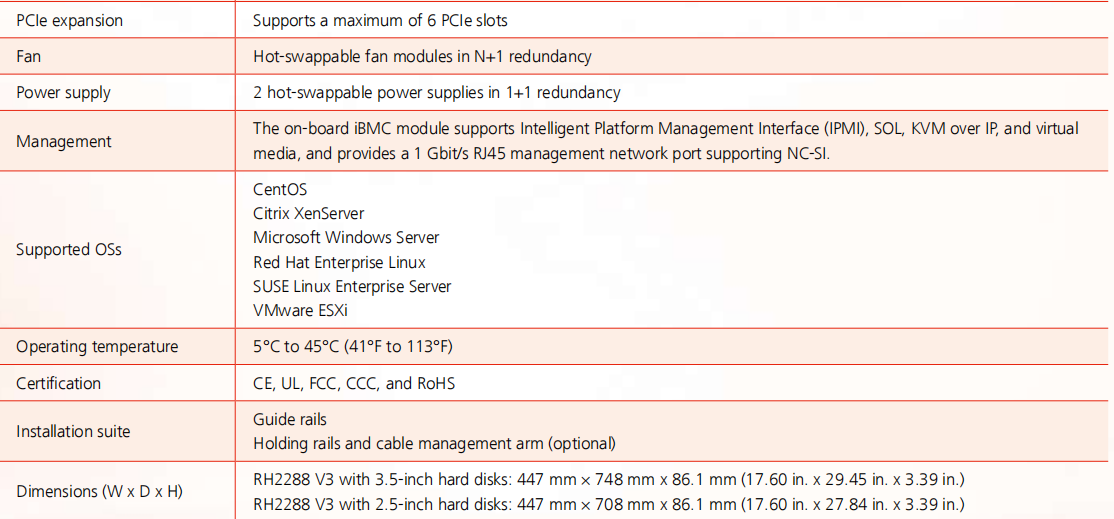Select the Microsoft Windows Server entry
This screenshot has width=1114, height=519.
point(346,238)
